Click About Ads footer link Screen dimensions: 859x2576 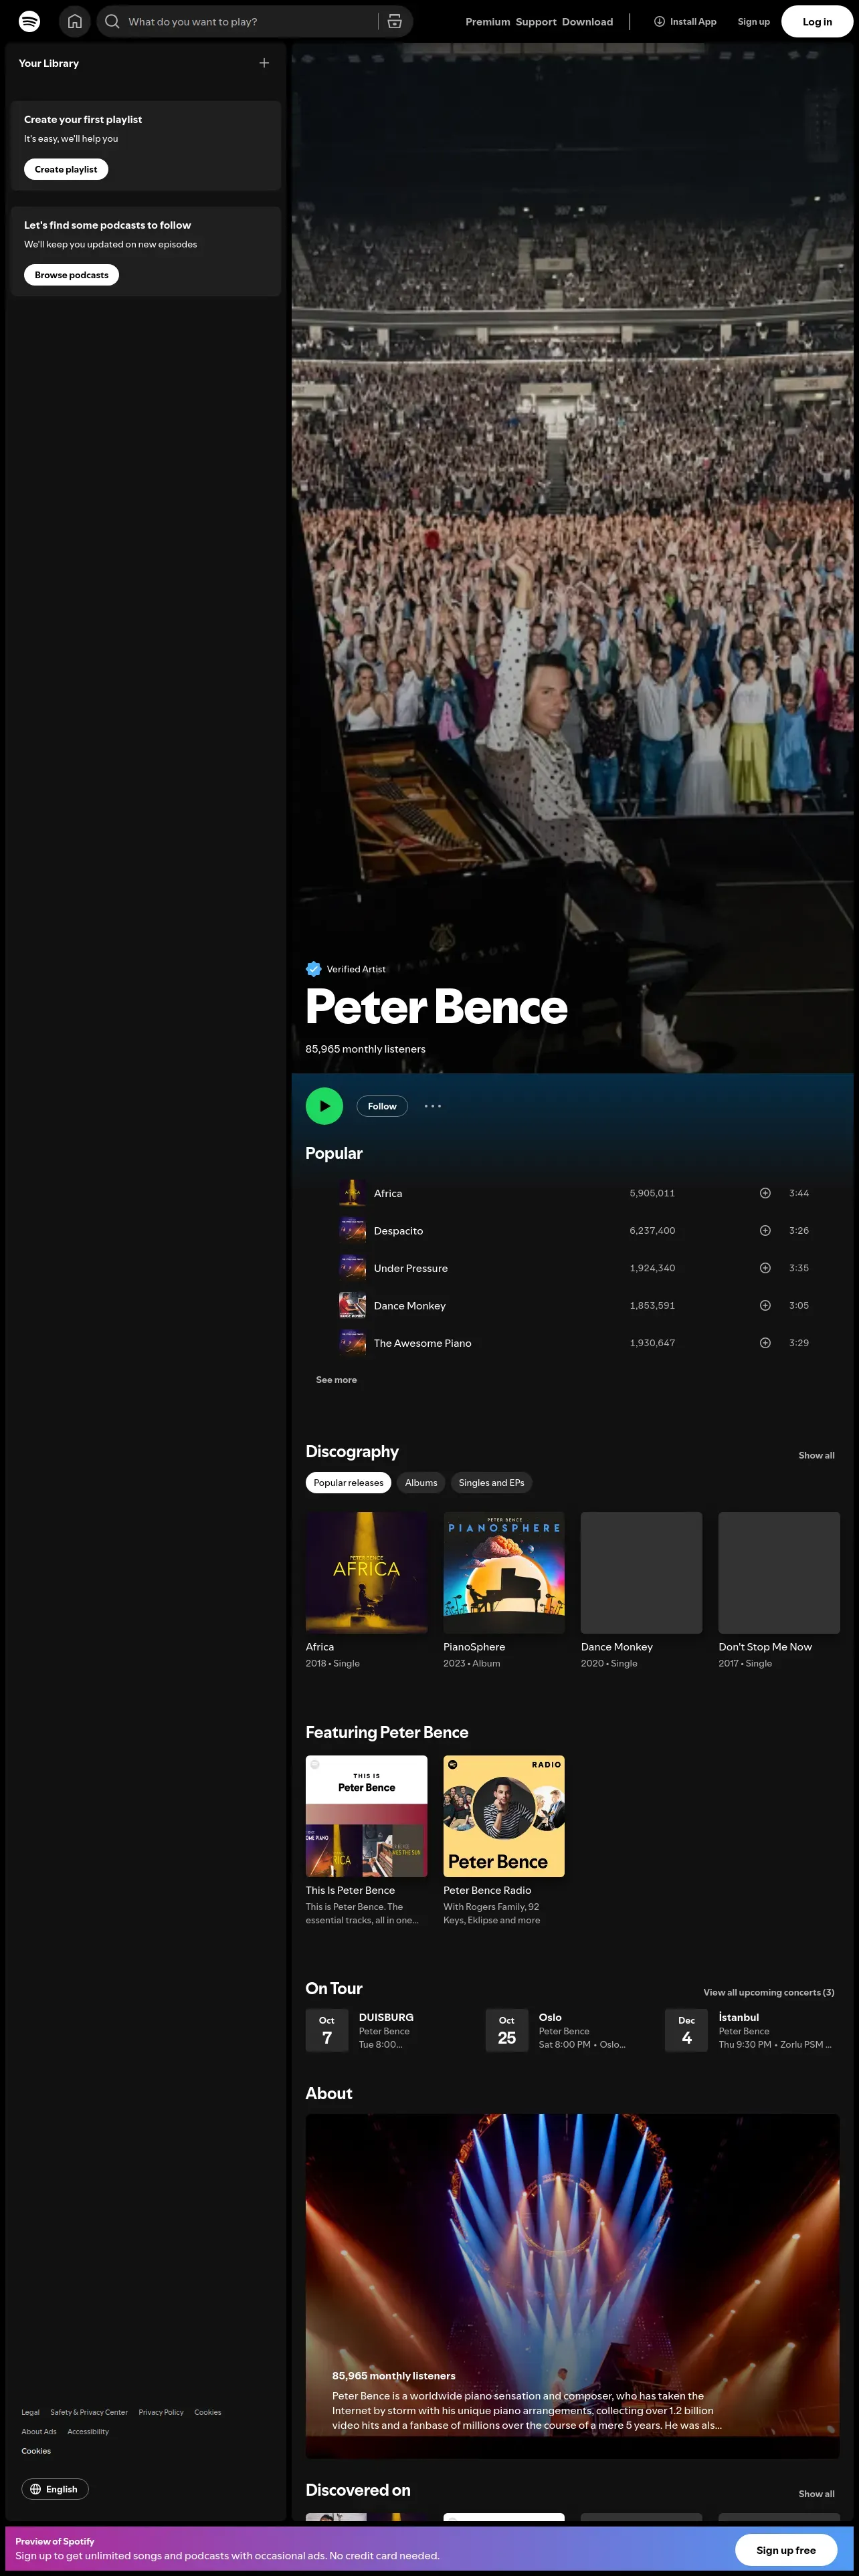click(x=39, y=2431)
